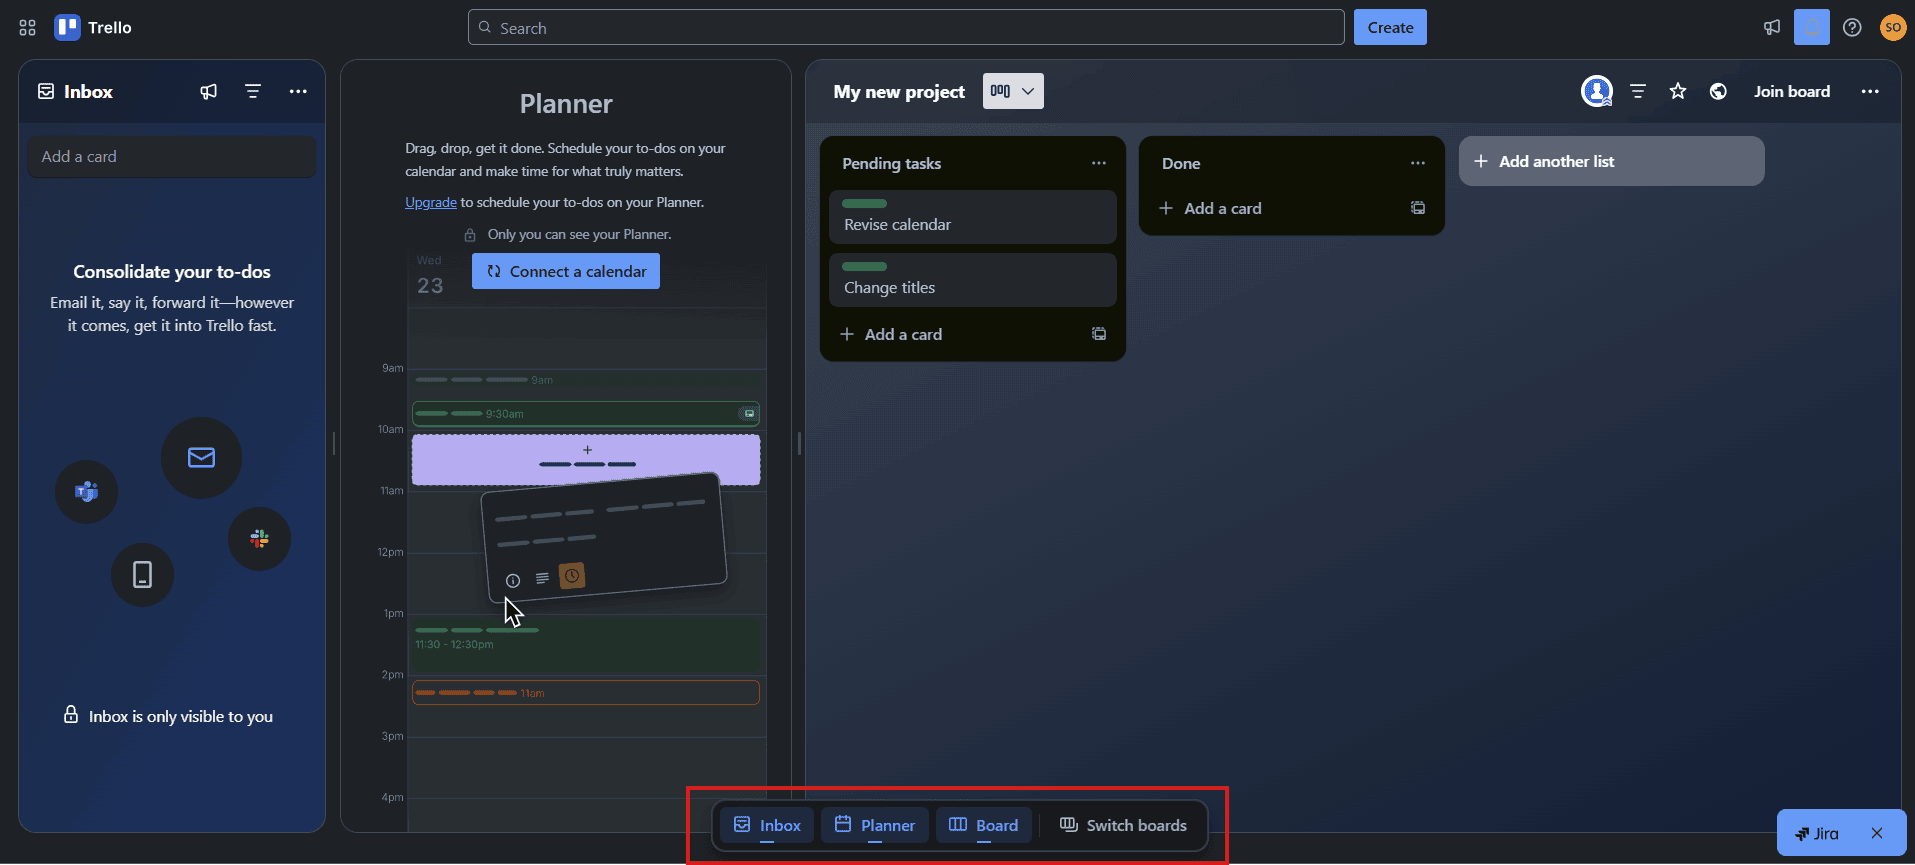Open the board three-dot menu
The image size is (1915, 865).
(x=1870, y=91)
